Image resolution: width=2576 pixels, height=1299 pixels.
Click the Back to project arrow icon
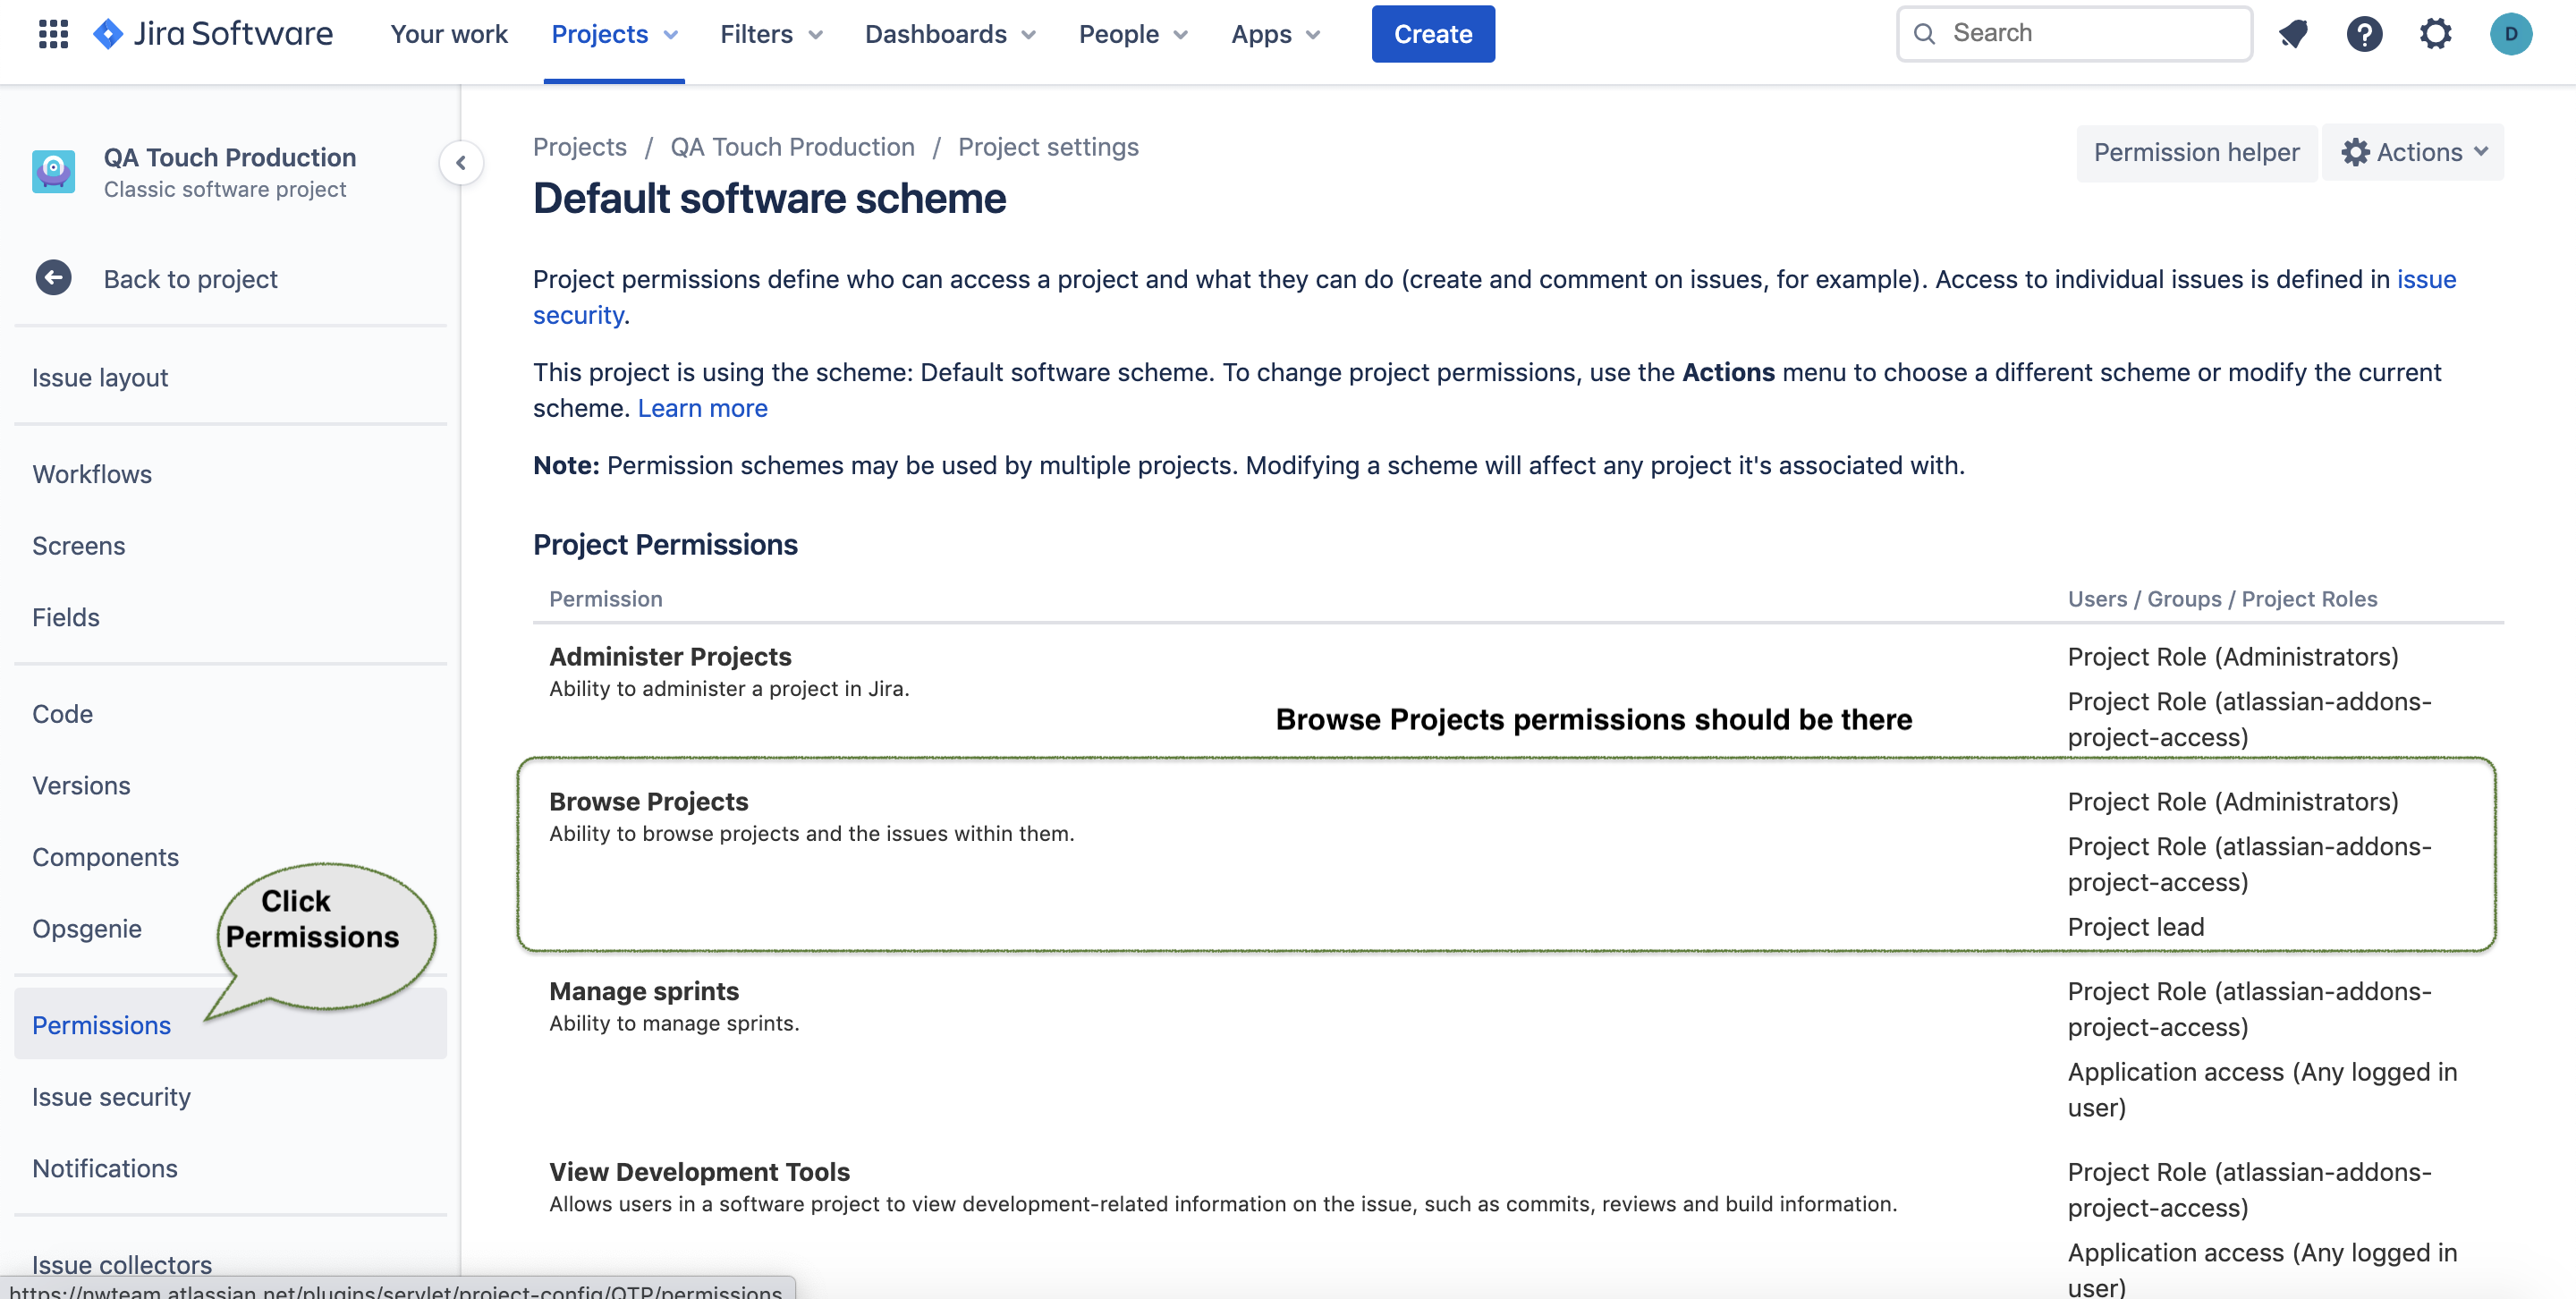pyautogui.click(x=53, y=278)
